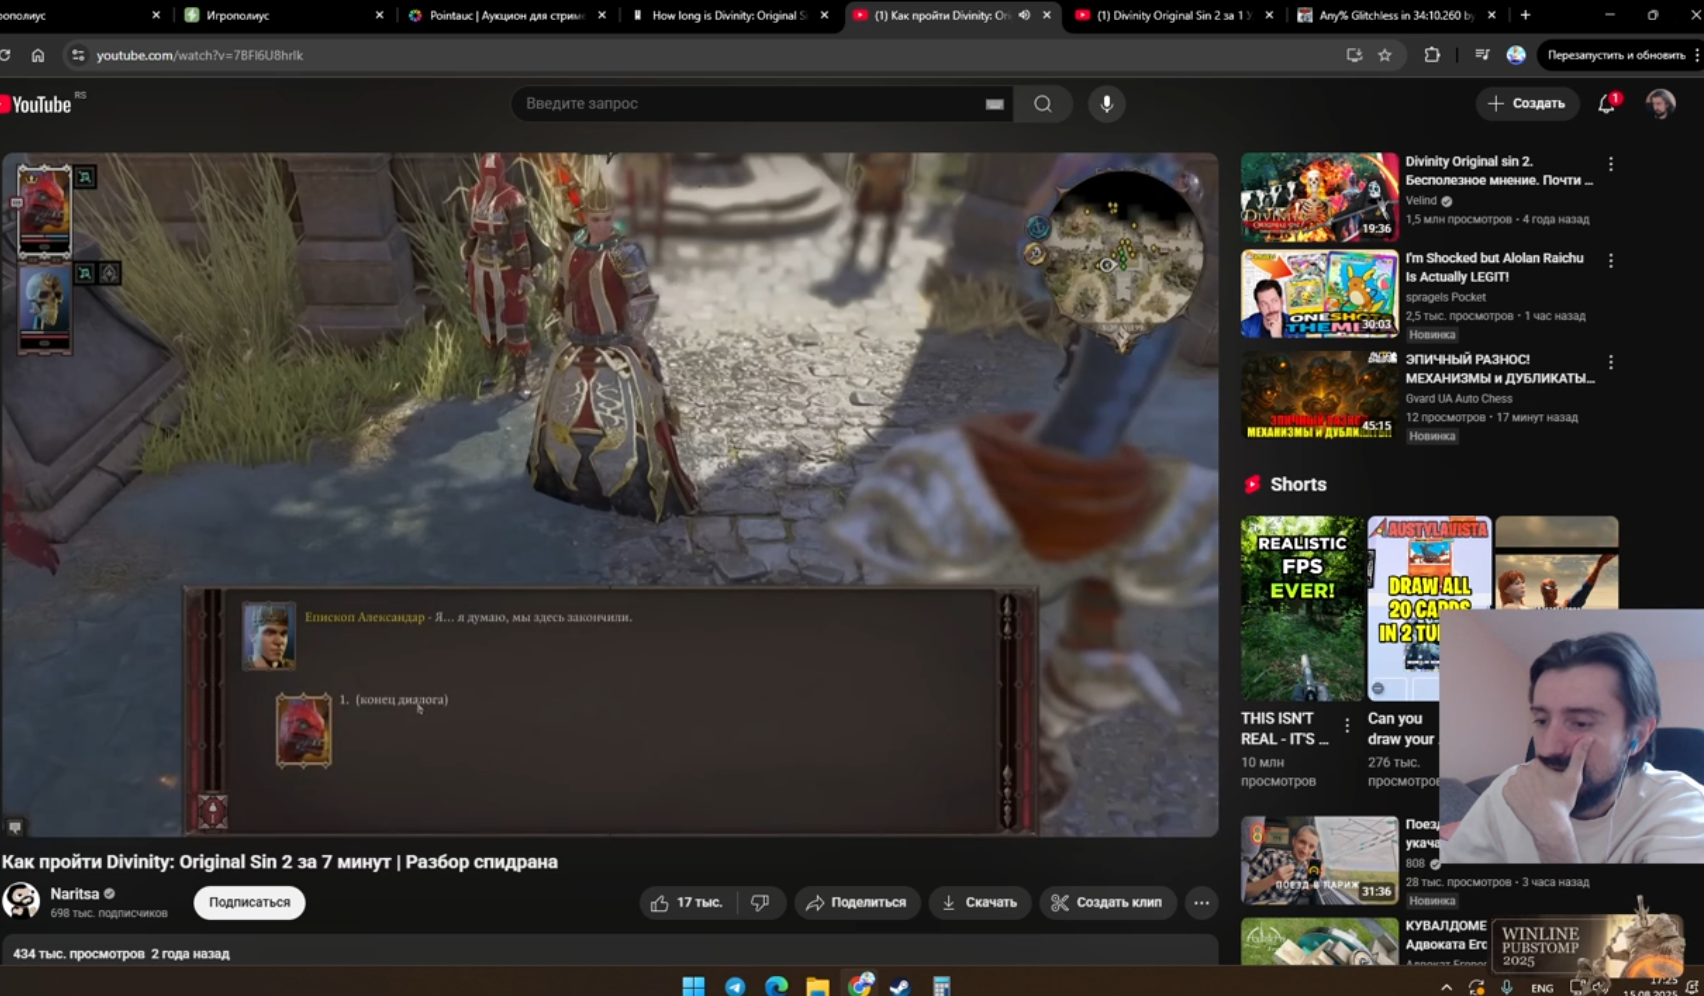Image resolution: width=1704 pixels, height=996 pixels.
Task: Open File Explorer from the taskbar
Action: (x=818, y=987)
